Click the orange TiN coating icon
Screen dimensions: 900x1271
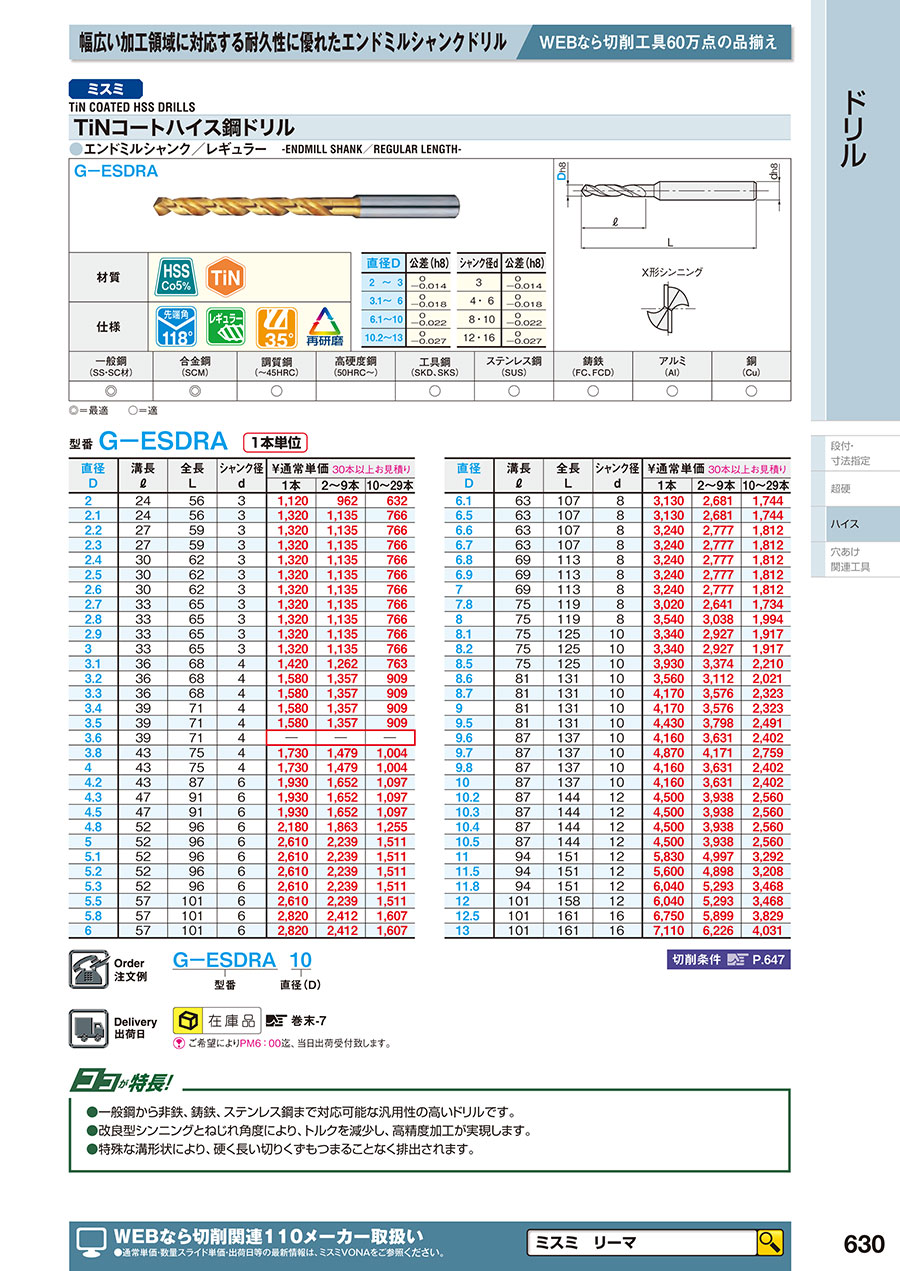(x=226, y=277)
